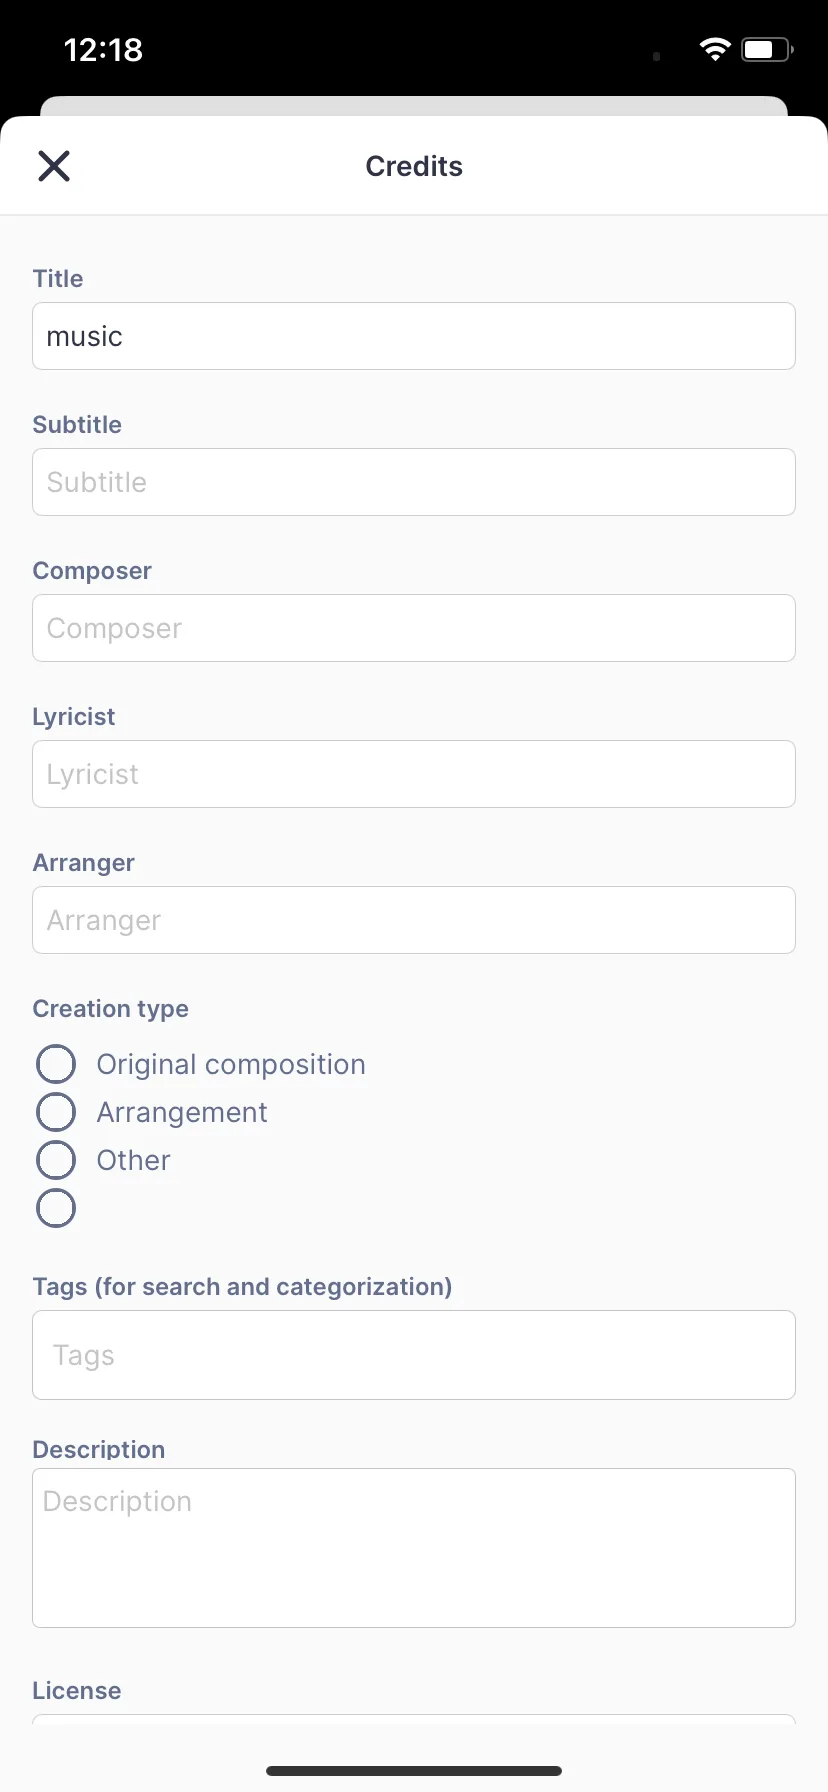This screenshot has width=828, height=1792.
Task: Select the Original composition radio button
Action: [56, 1064]
